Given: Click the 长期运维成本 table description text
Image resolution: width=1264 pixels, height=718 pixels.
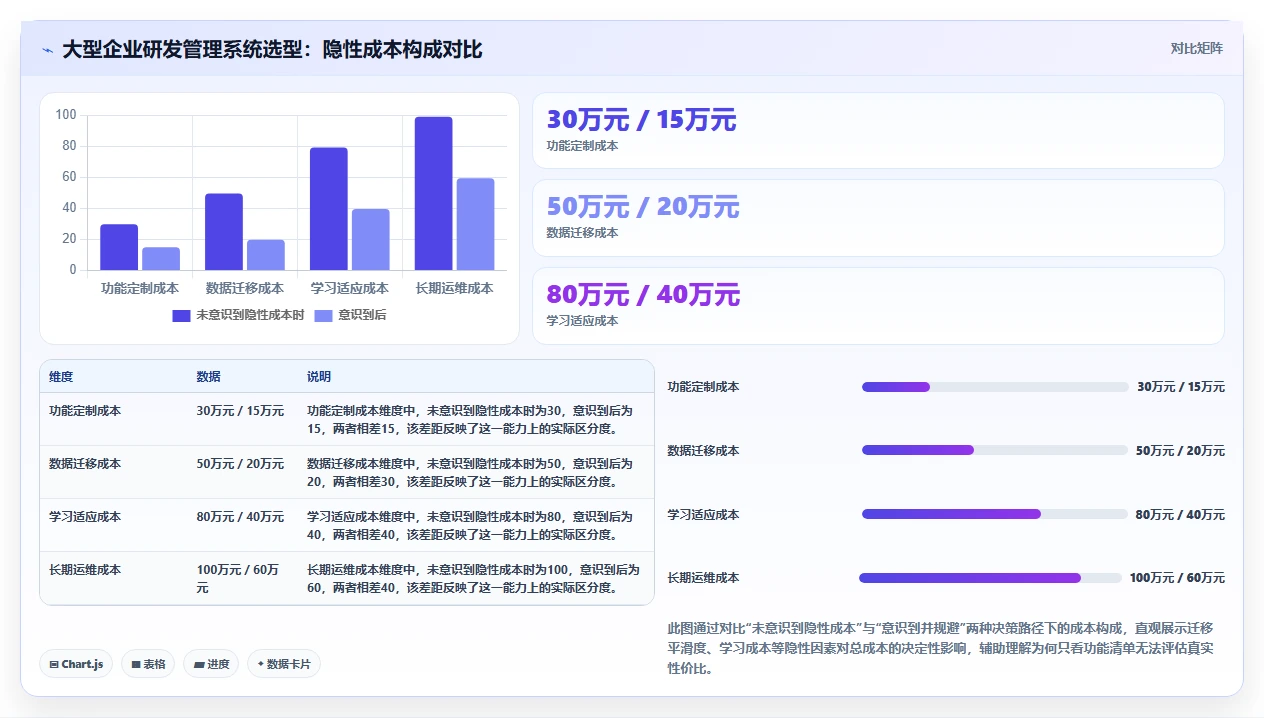Looking at the screenshot, I should pos(473,579).
